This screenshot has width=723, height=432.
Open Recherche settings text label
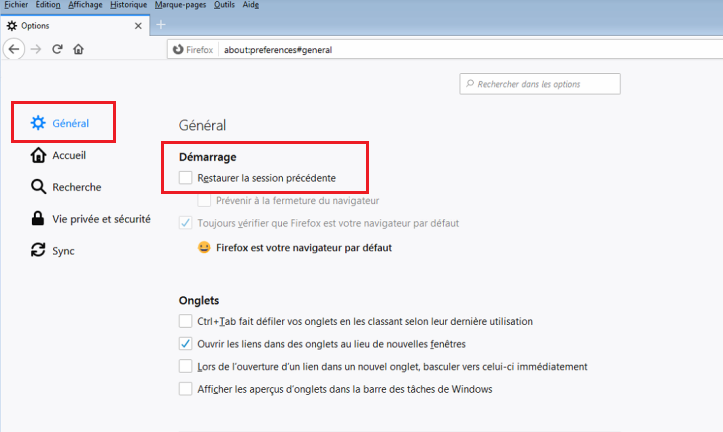[x=77, y=187]
